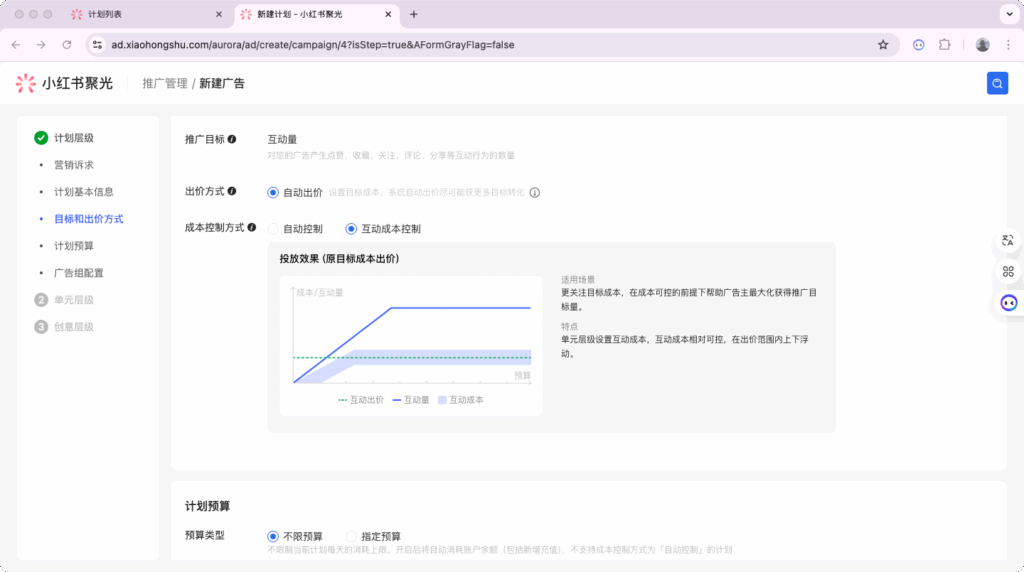
Task: Expand the tab search dropdown arrow
Action: coord(1010,14)
